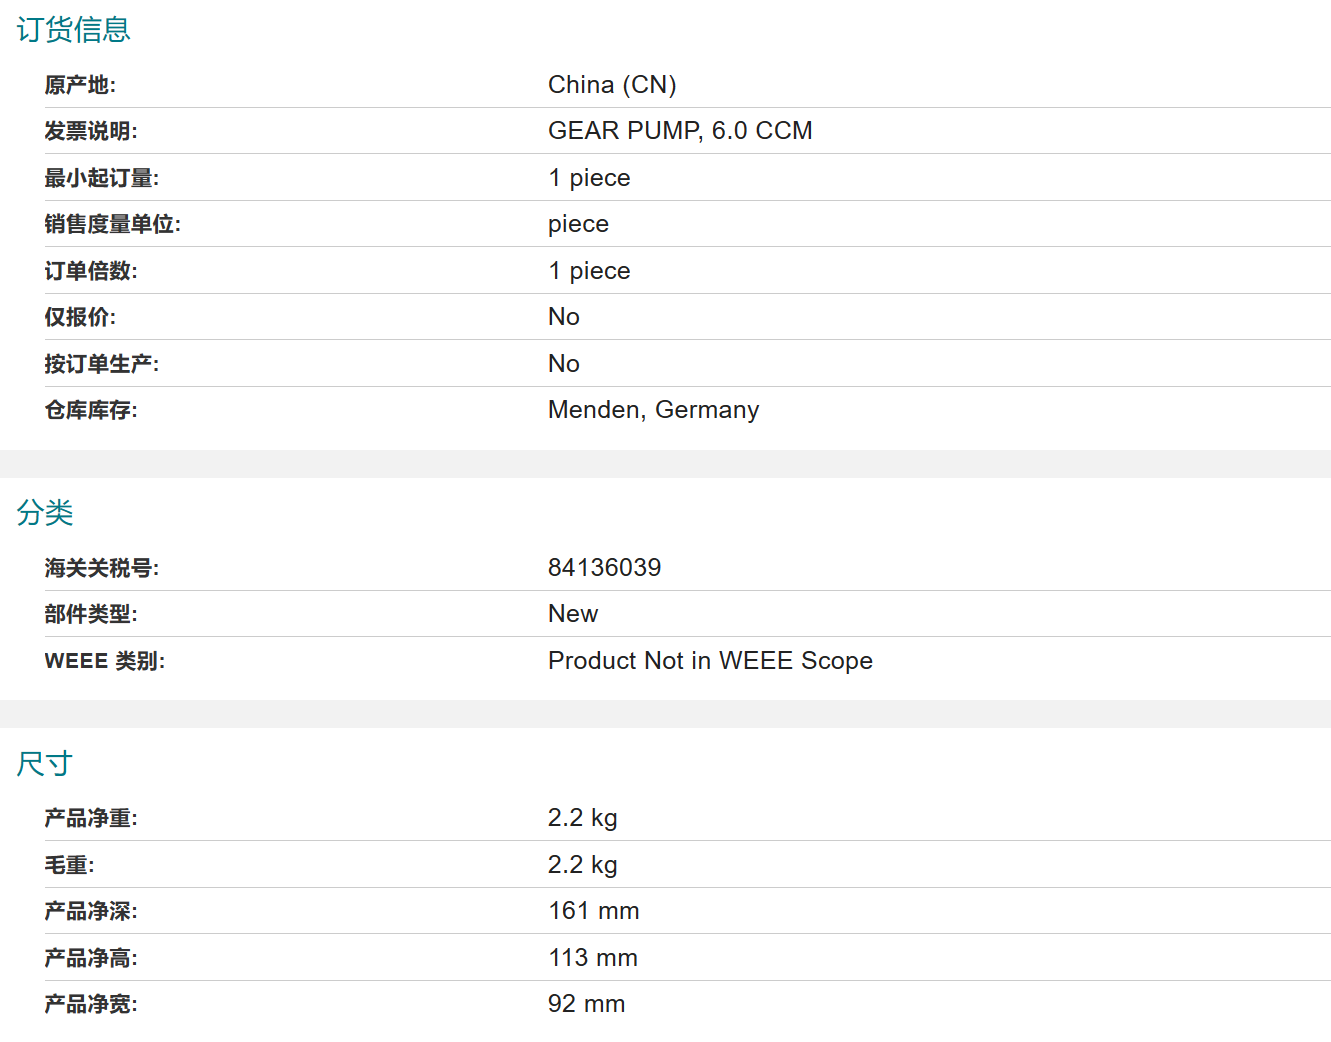1331x1042 pixels.
Task: Select the 订货信息 section heading
Action: (73, 30)
